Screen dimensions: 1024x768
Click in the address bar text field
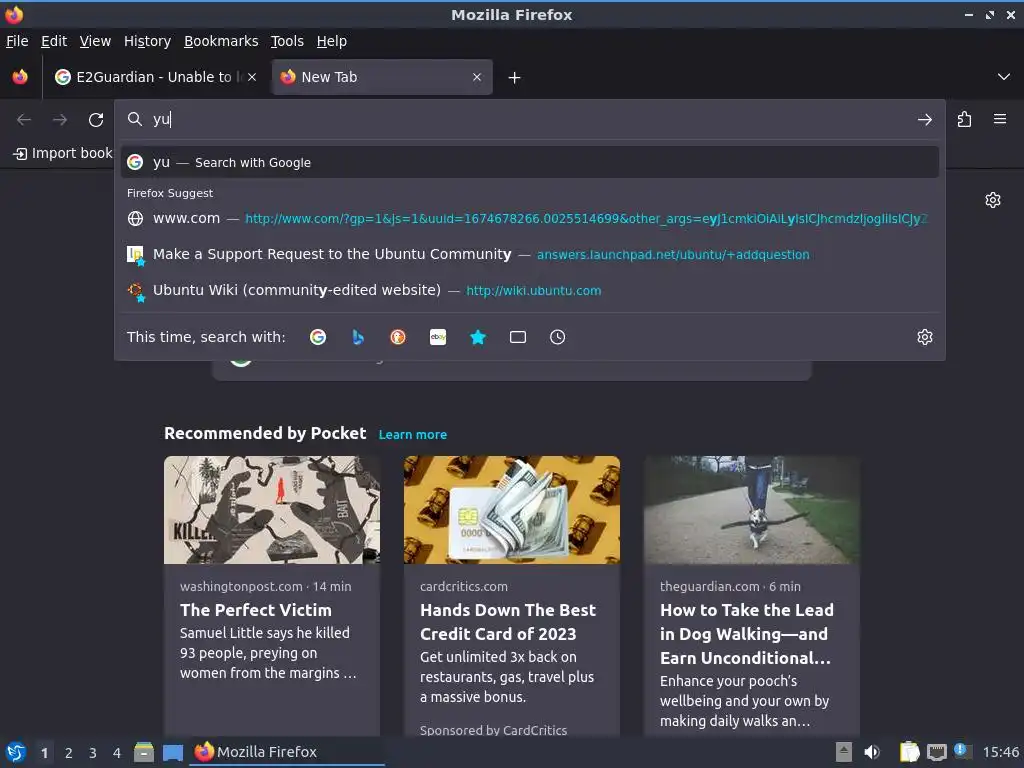[529, 120]
